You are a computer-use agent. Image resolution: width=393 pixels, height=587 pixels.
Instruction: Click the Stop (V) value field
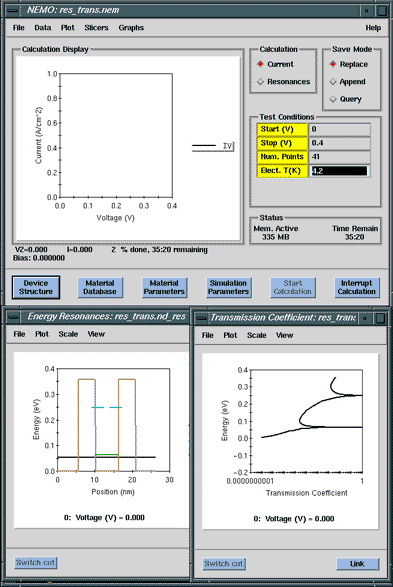(339, 143)
